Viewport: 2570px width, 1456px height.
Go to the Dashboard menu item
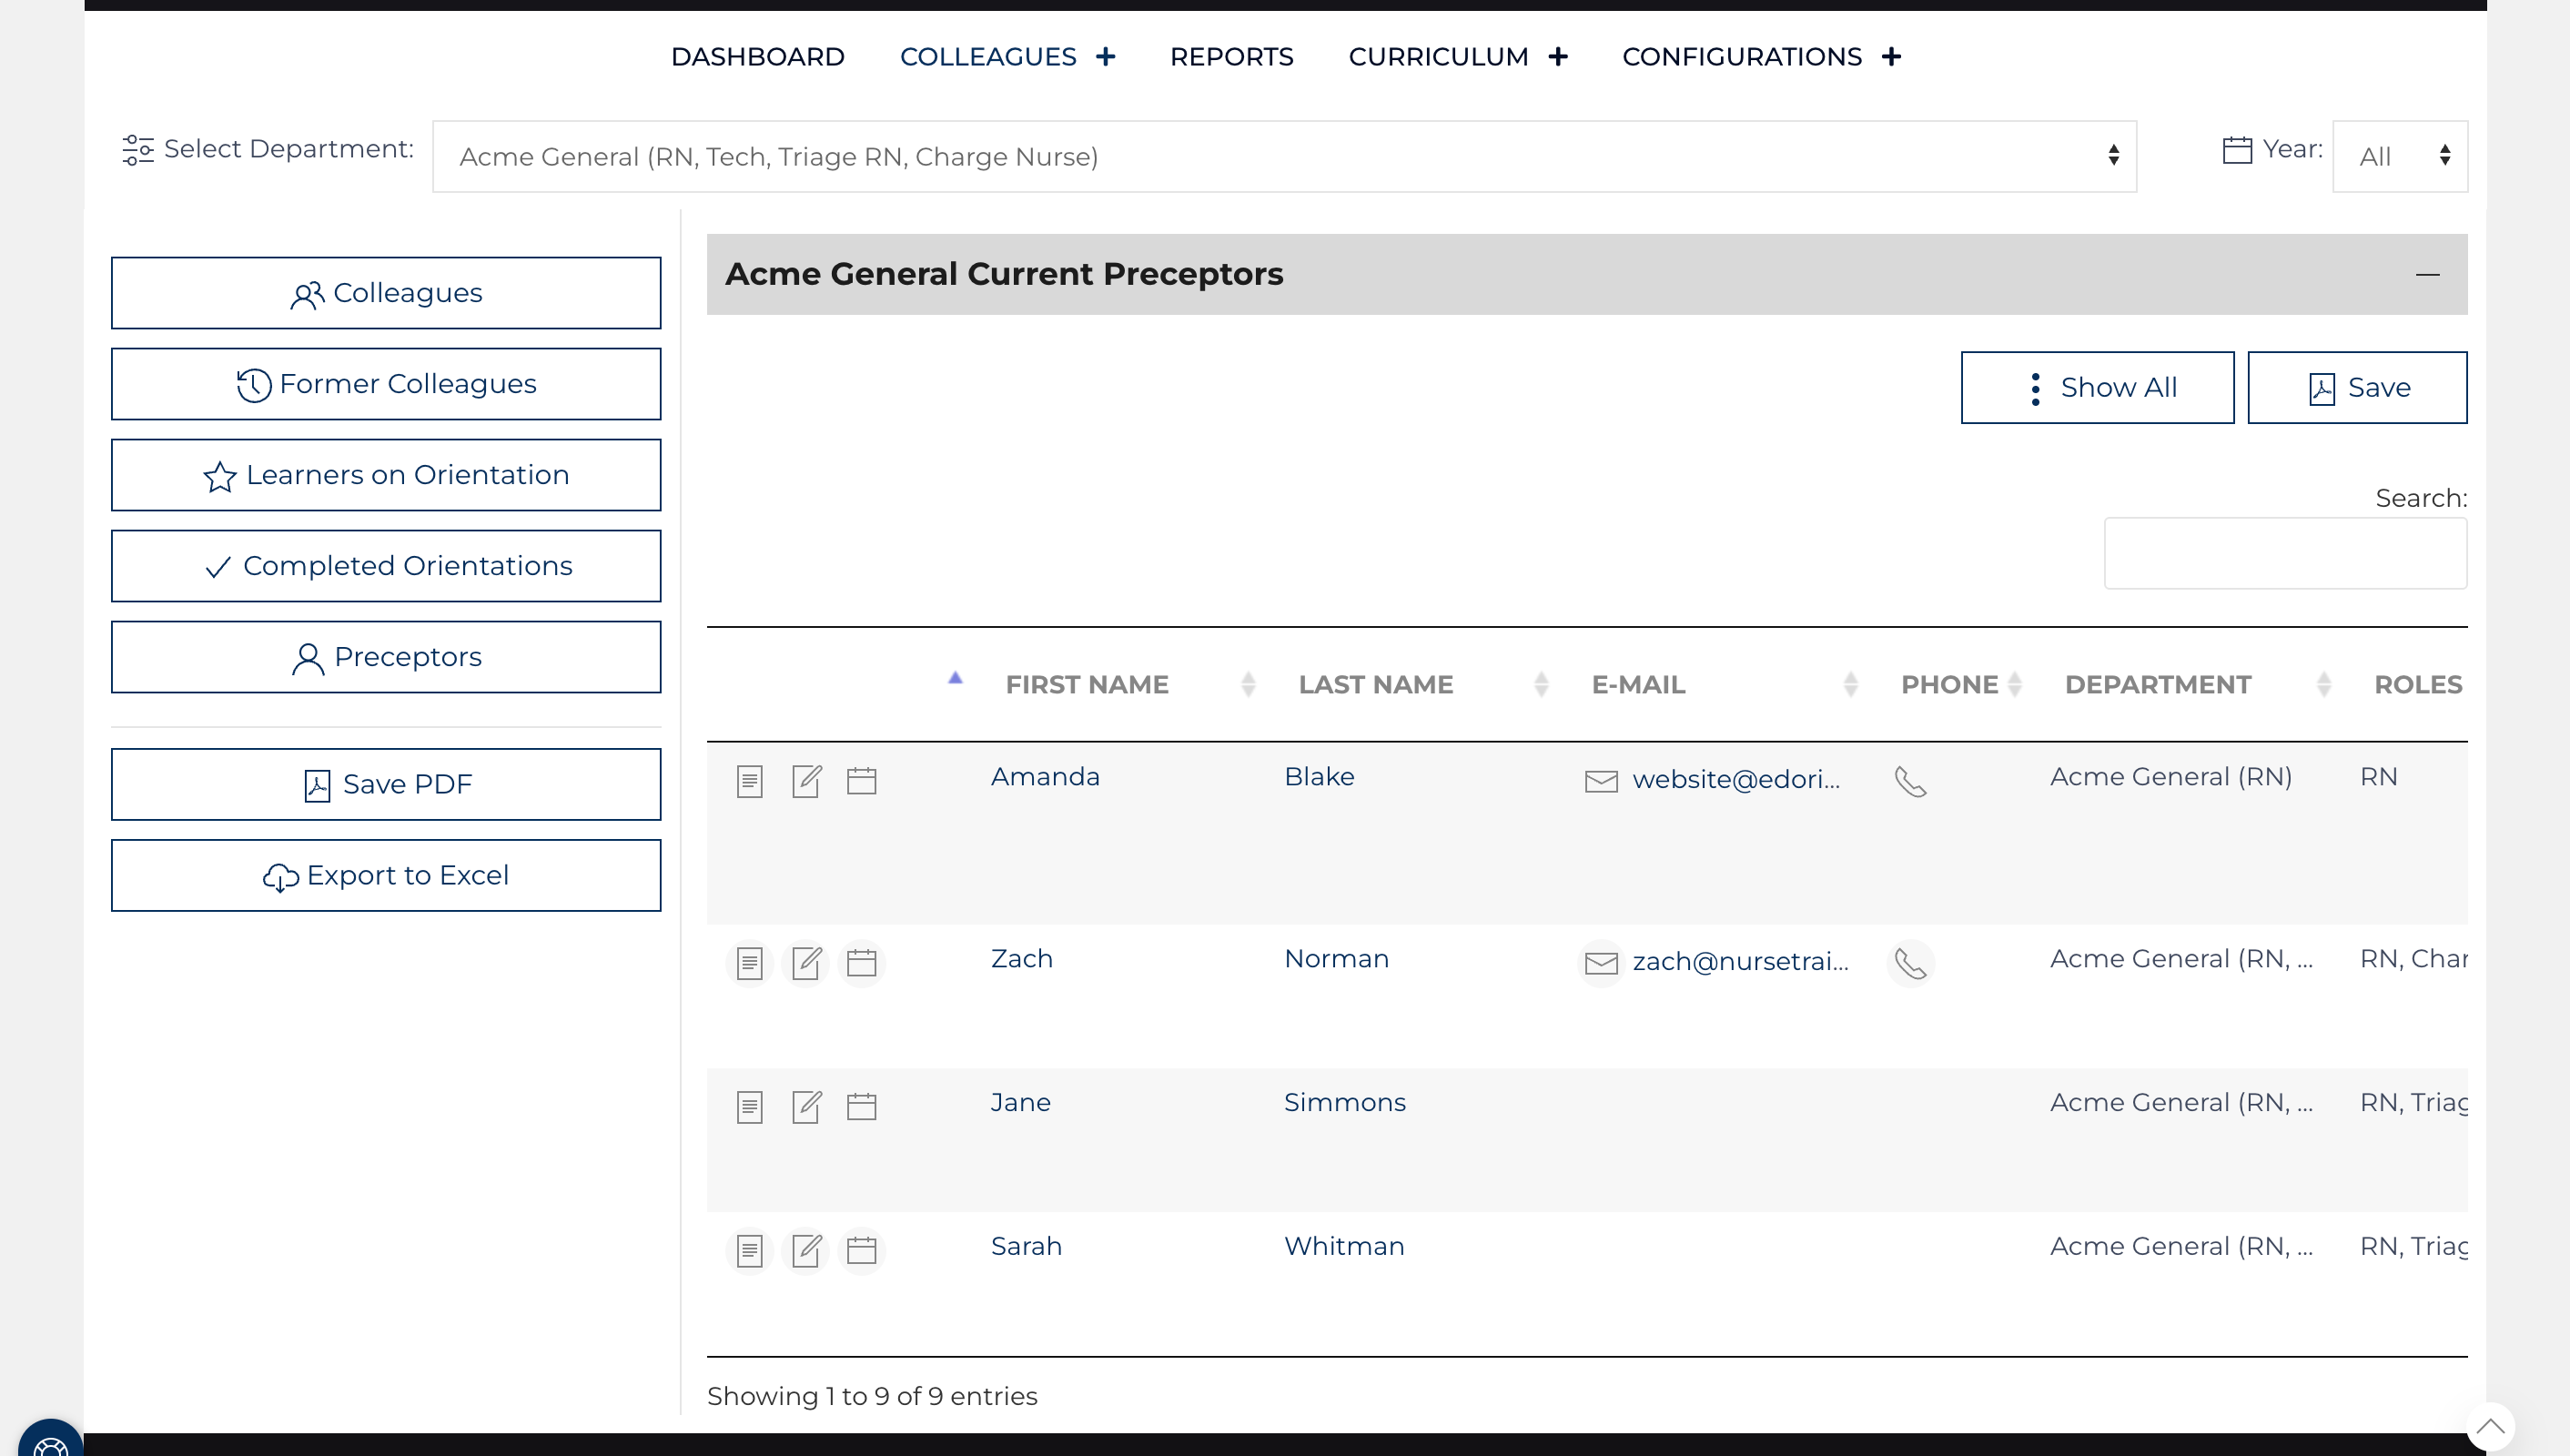757,57
